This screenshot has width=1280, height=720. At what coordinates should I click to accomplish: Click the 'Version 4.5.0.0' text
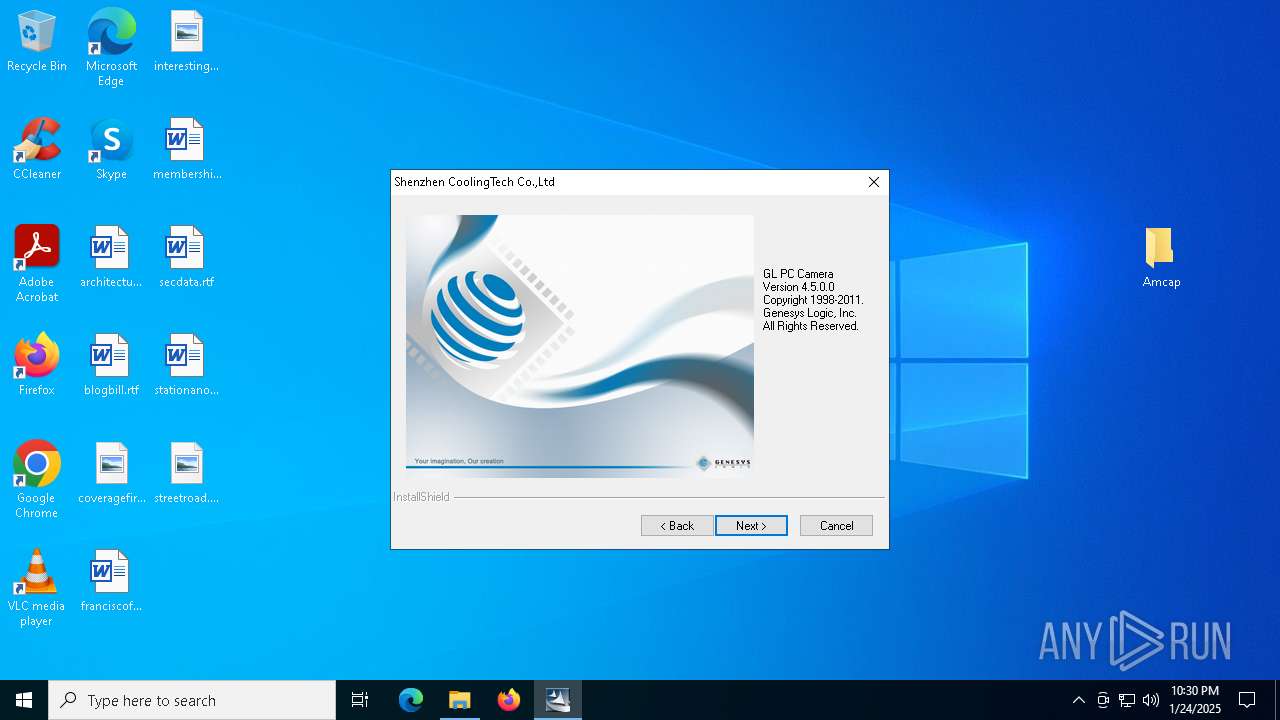(798, 287)
